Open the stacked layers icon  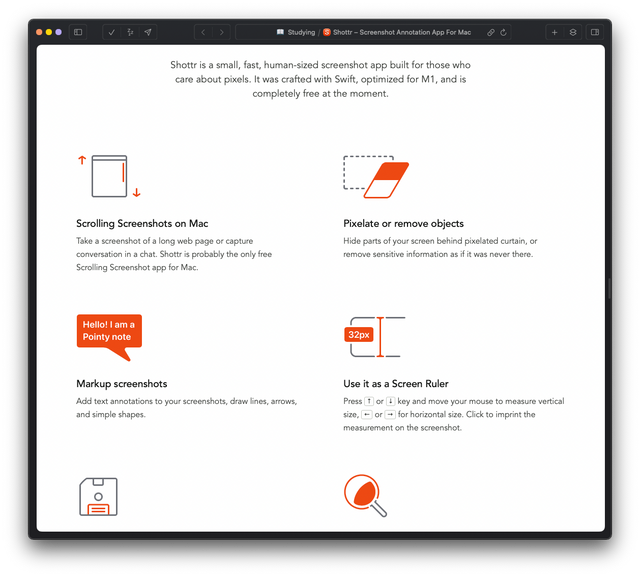point(573,32)
